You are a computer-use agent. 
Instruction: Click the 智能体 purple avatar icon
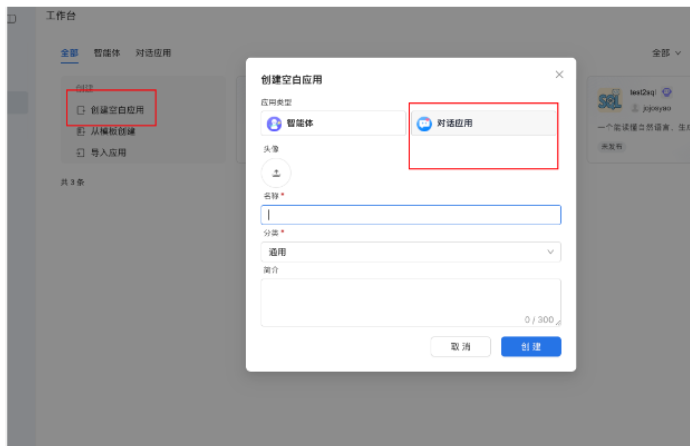[274, 124]
